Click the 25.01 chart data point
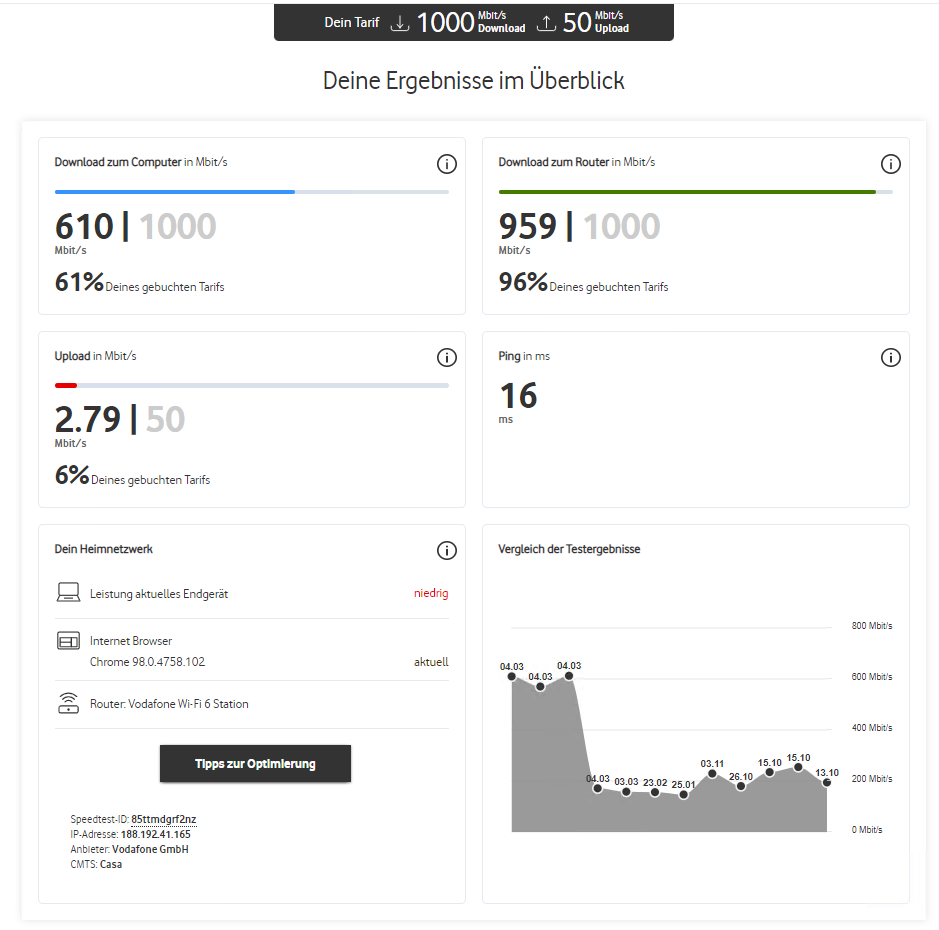 [683, 795]
